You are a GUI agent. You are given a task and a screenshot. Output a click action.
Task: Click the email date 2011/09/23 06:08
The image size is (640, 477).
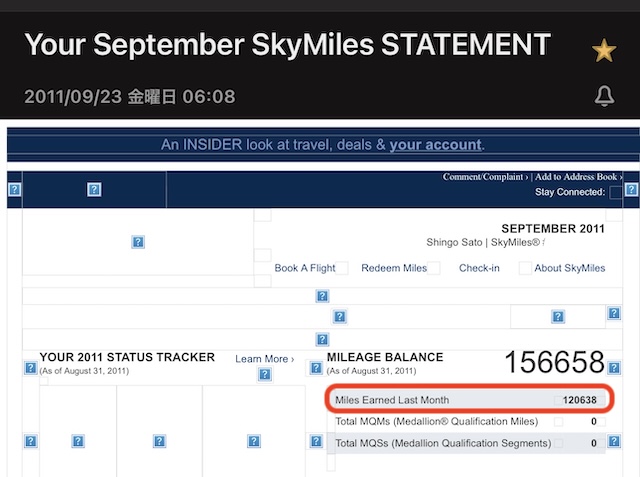coord(129,97)
